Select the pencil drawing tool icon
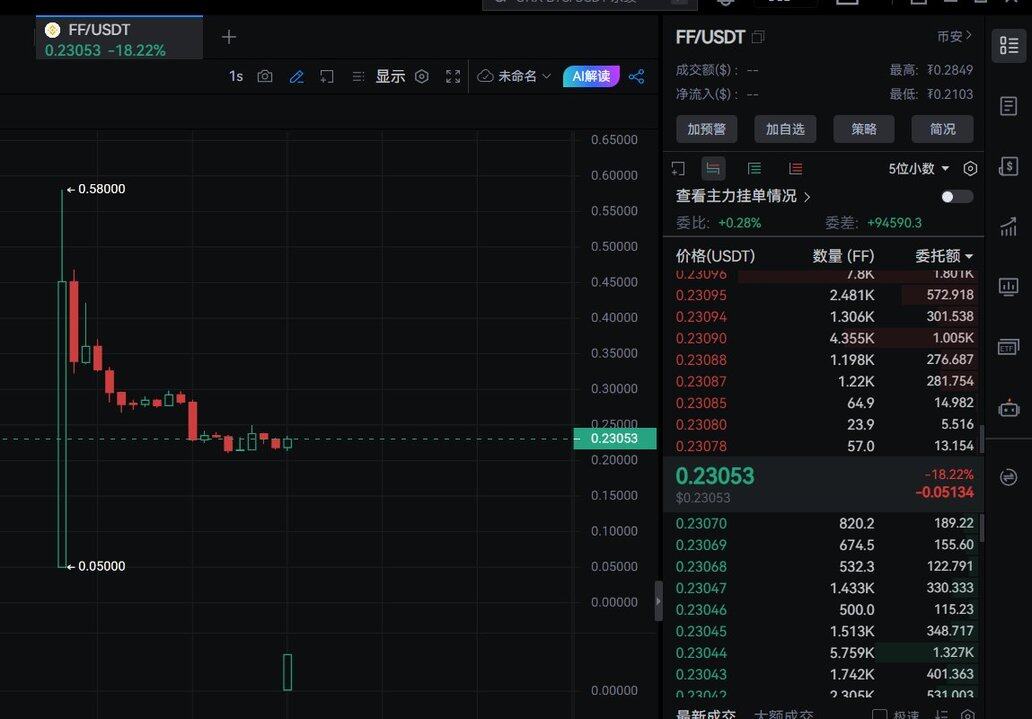Viewport: 1032px width, 719px height. click(296, 76)
